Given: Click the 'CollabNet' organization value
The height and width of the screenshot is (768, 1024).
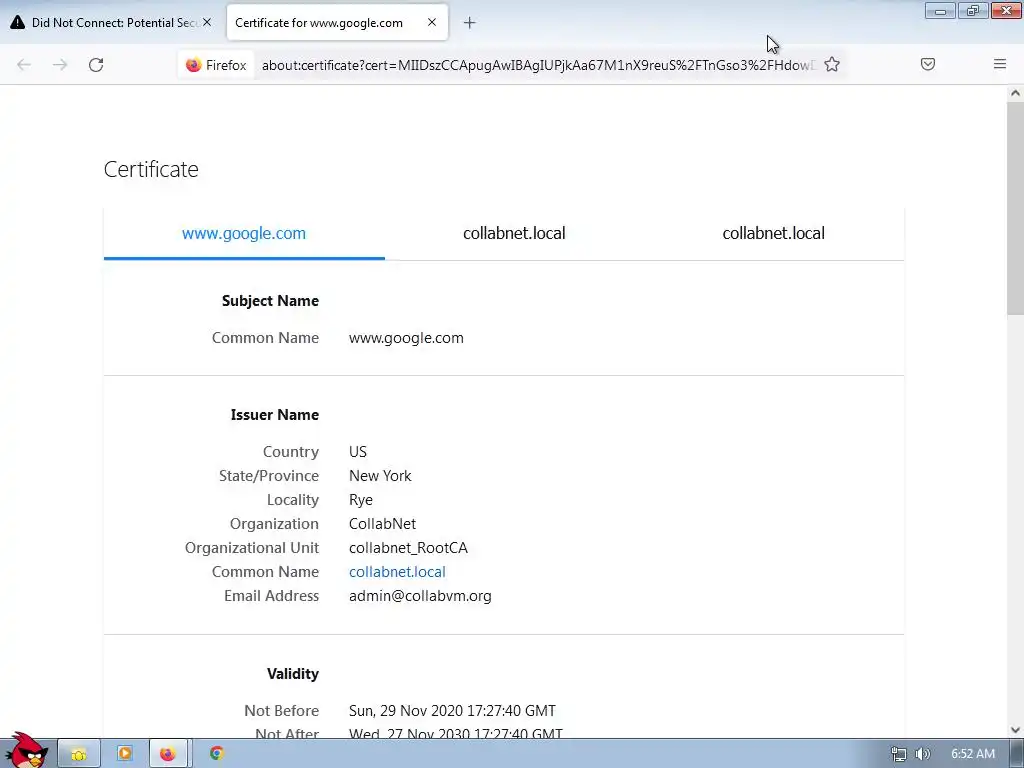Looking at the screenshot, I should point(382,524).
